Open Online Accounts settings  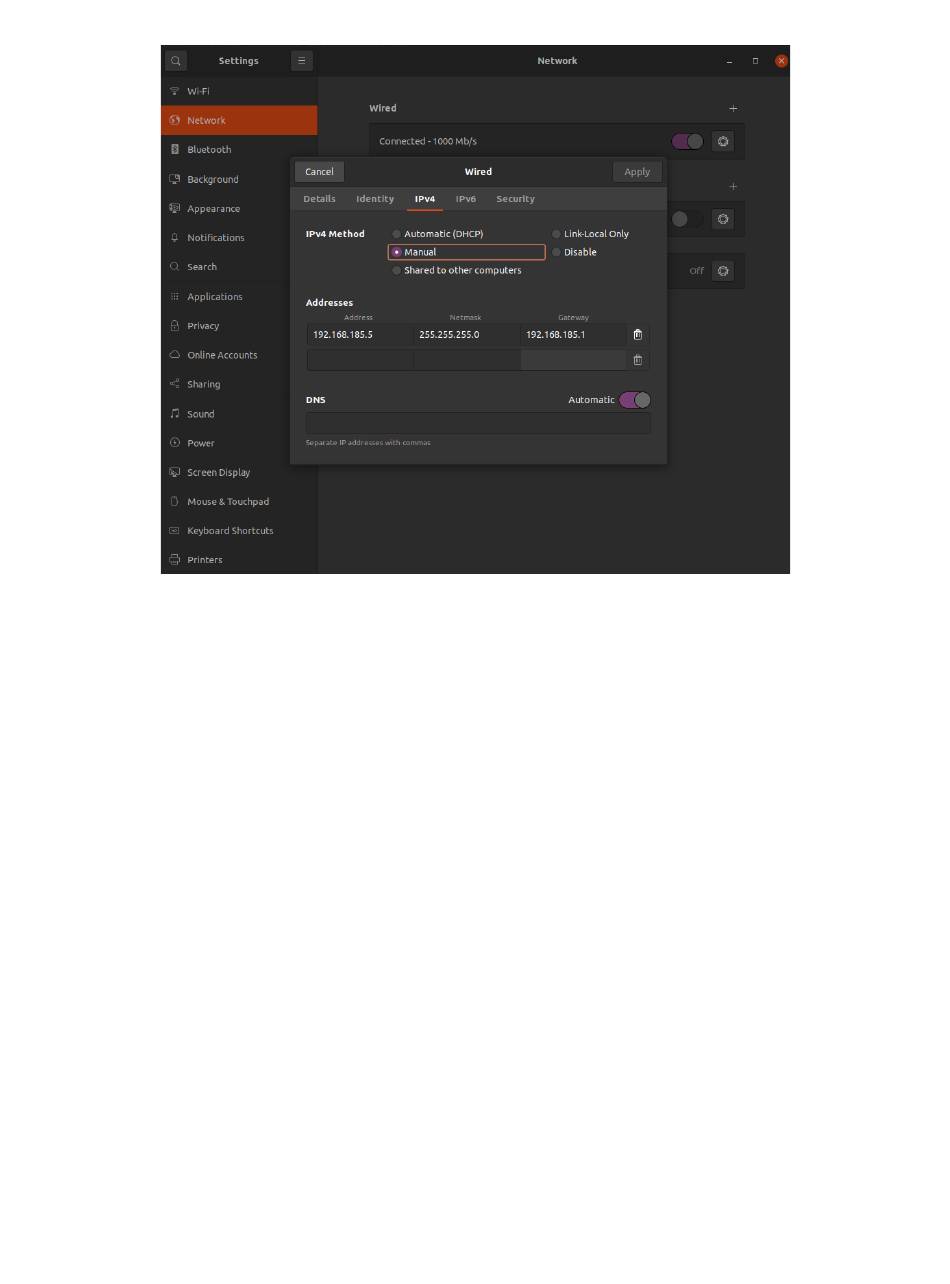click(x=239, y=355)
